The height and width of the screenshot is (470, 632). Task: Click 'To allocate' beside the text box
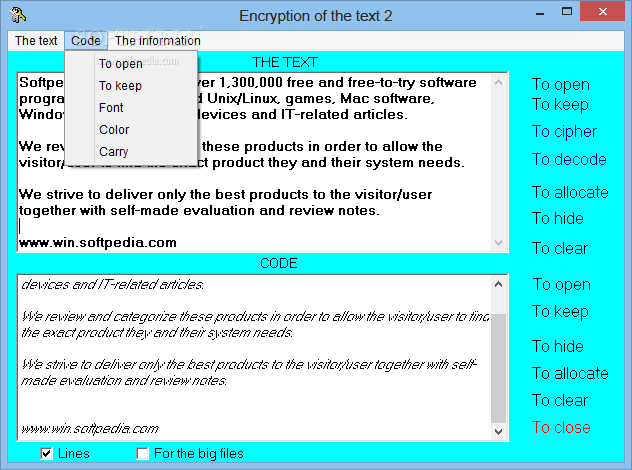click(570, 192)
